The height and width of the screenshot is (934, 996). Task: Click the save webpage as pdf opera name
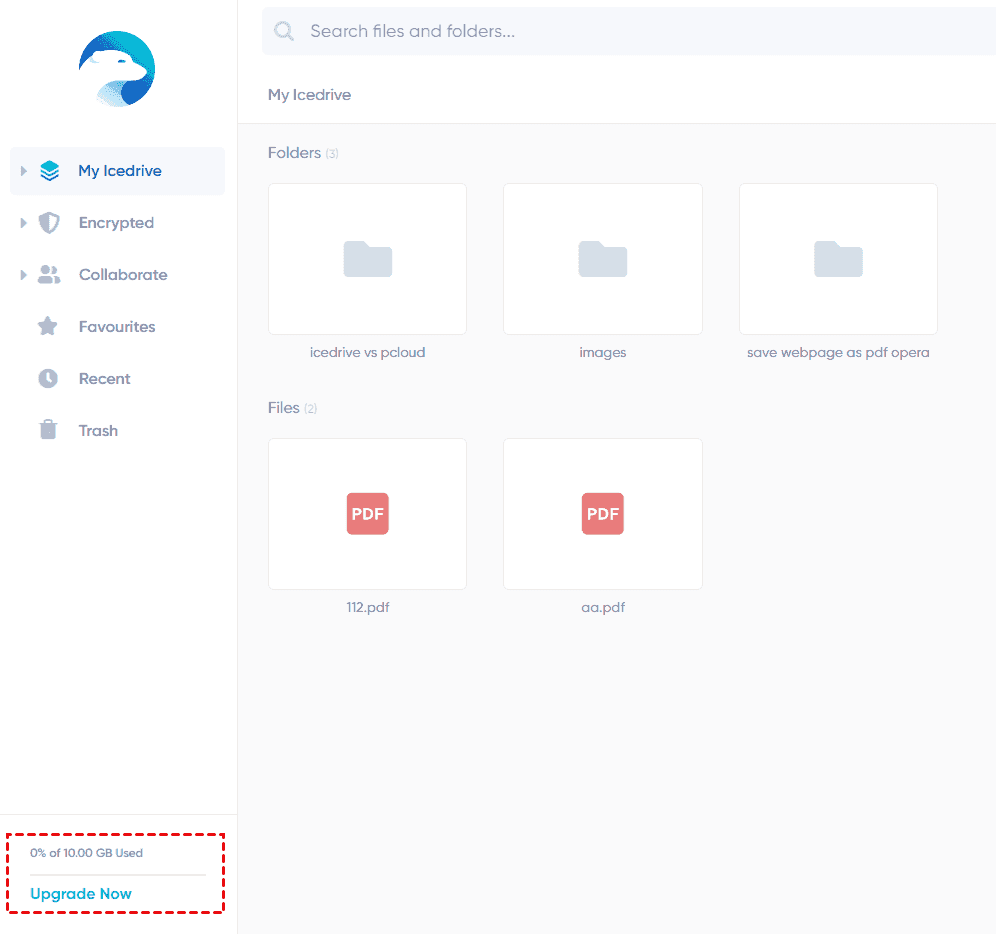838,353
